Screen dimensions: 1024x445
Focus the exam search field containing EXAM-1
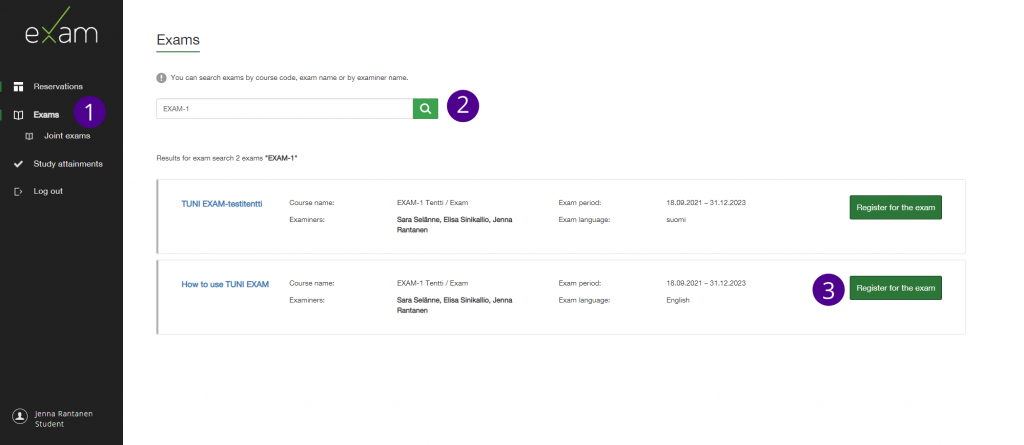pyautogui.click(x=284, y=109)
